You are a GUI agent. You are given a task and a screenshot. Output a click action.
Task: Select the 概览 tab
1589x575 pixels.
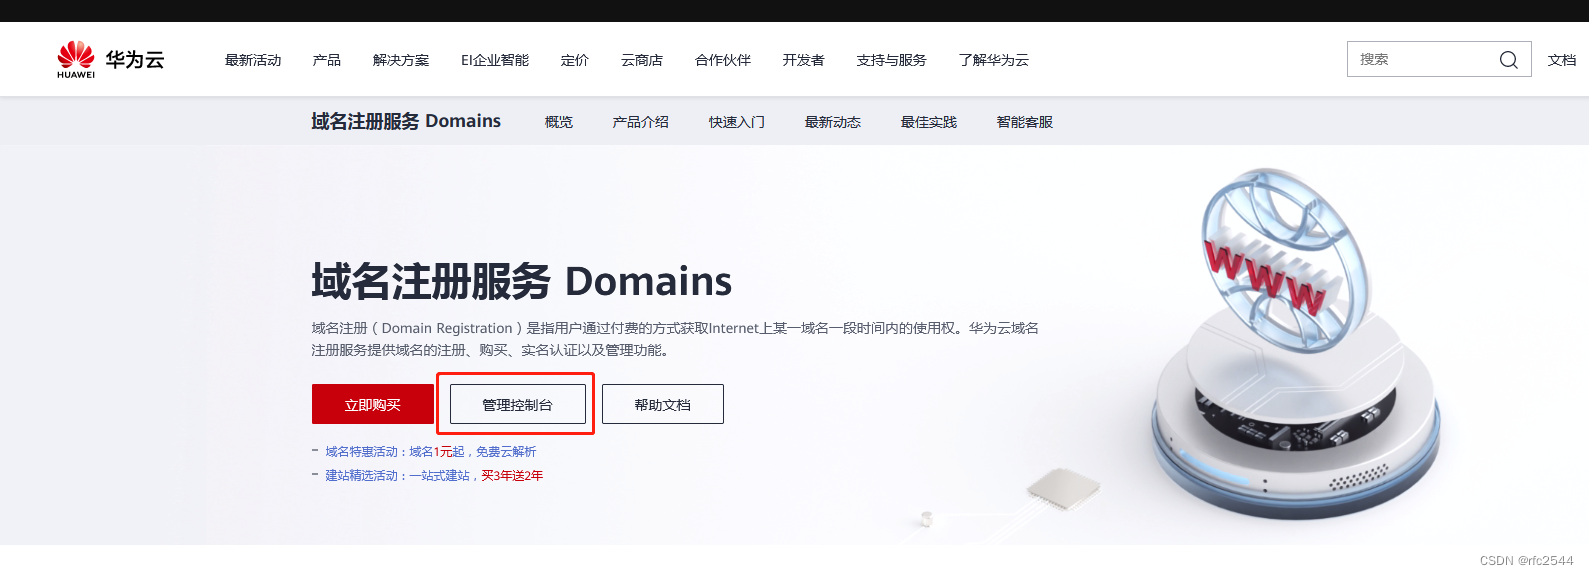click(559, 122)
